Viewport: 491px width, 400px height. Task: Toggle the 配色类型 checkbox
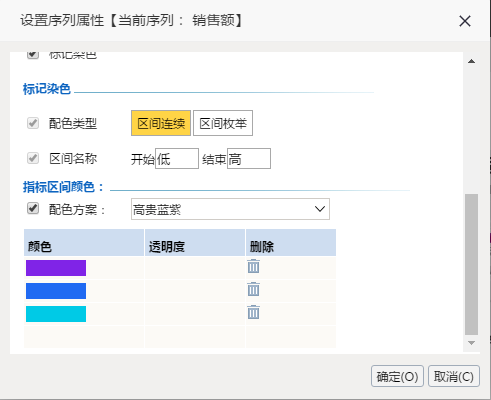click(33, 123)
